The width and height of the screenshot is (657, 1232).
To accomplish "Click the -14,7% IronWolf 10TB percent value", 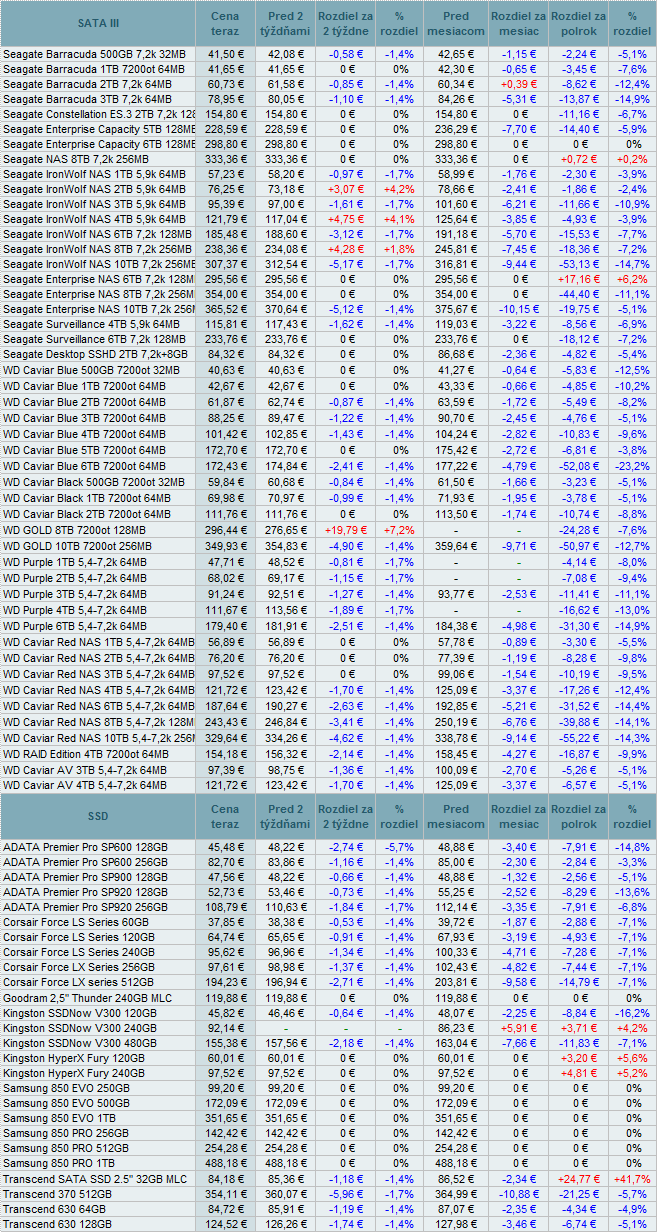I will 632,263.
